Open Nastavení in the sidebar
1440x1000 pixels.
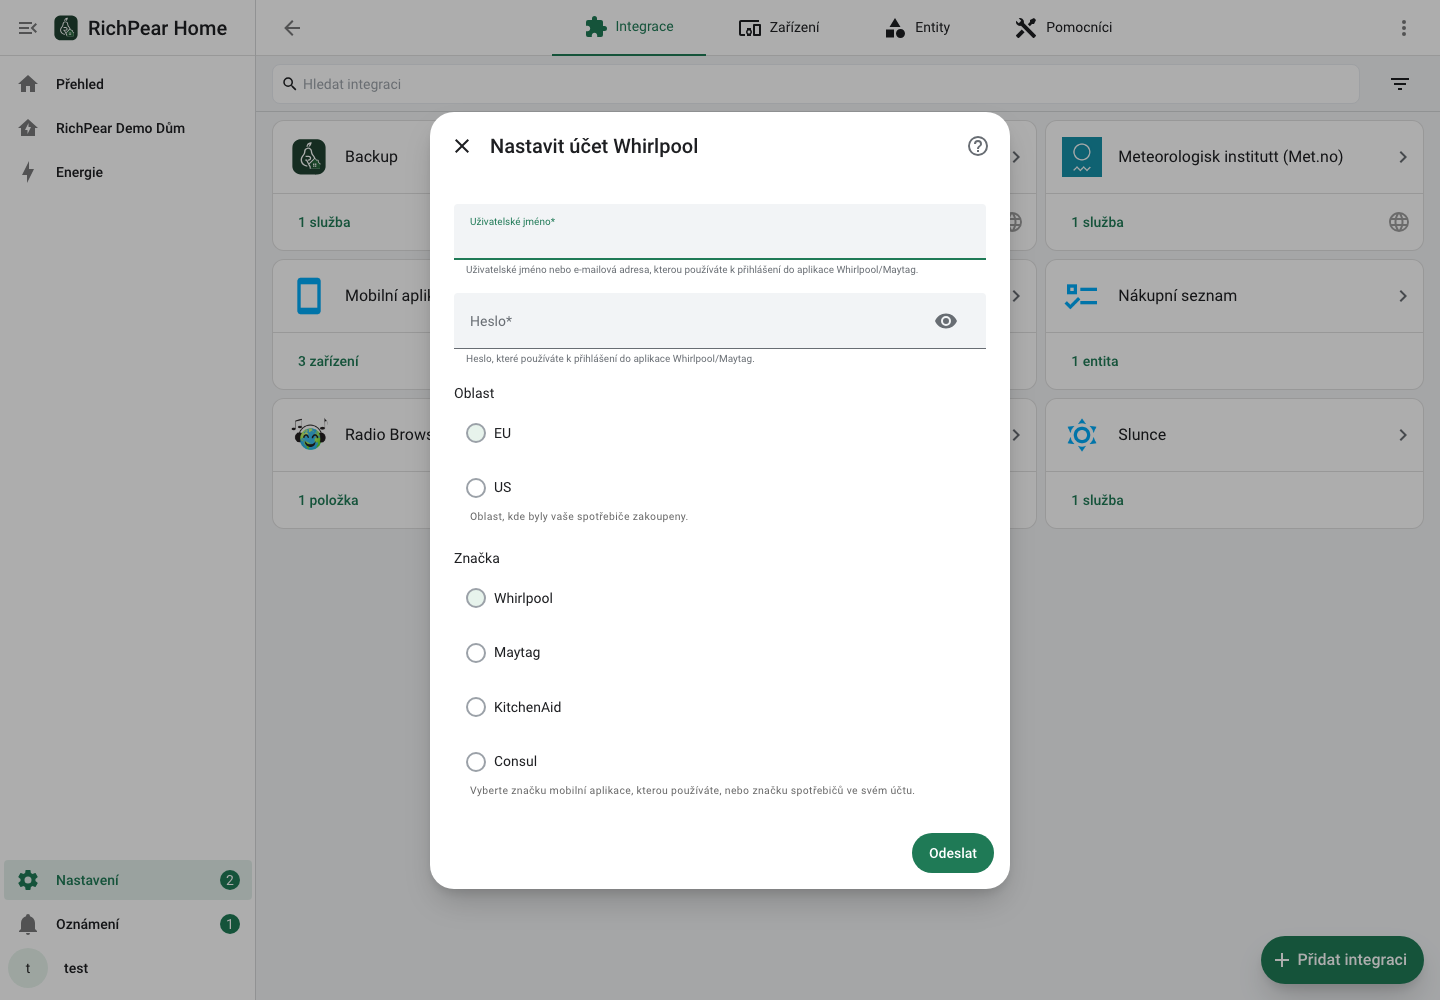pos(128,880)
